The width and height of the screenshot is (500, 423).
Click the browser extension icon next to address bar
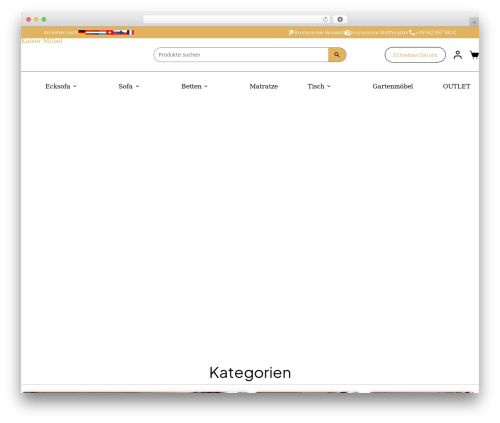pyautogui.click(x=340, y=19)
